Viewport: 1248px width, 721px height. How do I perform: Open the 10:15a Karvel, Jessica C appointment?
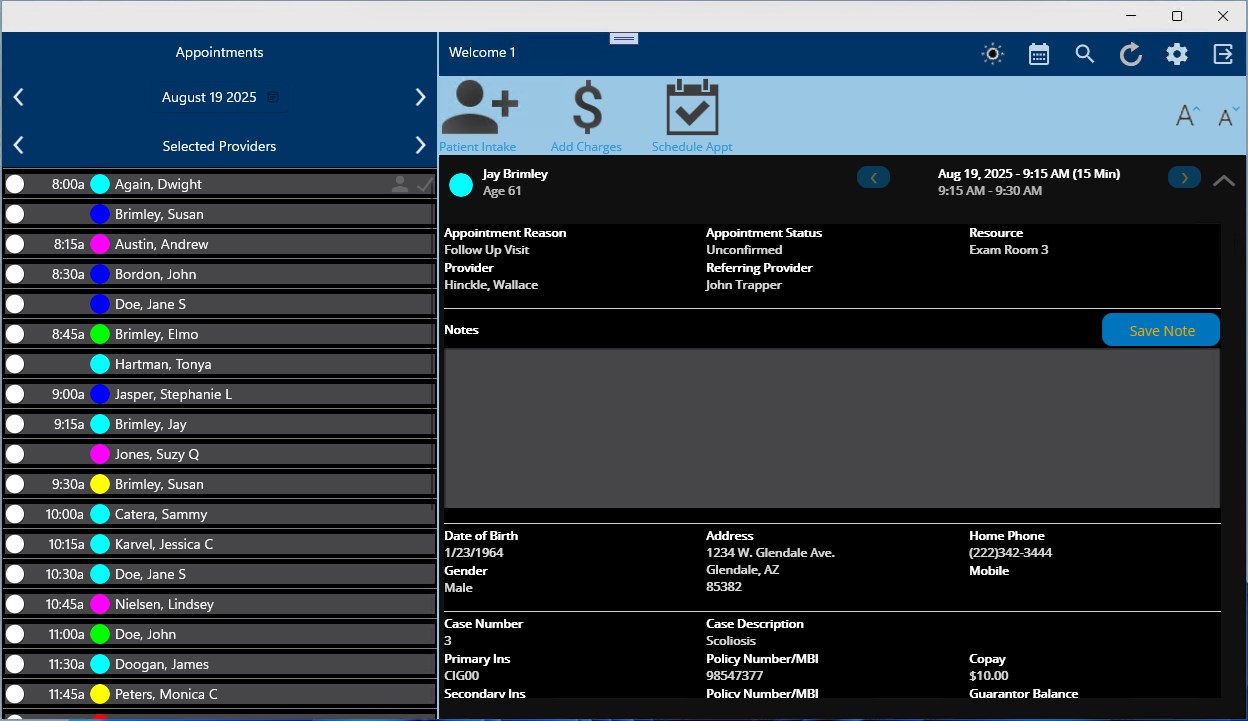click(219, 544)
